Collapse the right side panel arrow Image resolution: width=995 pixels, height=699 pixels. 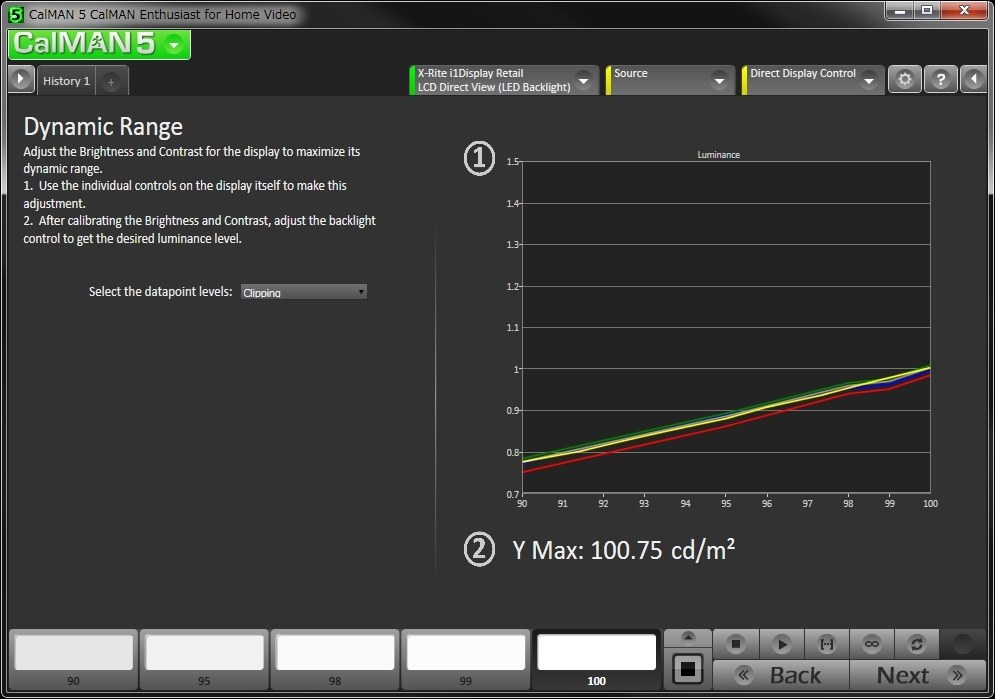click(x=974, y=79)
